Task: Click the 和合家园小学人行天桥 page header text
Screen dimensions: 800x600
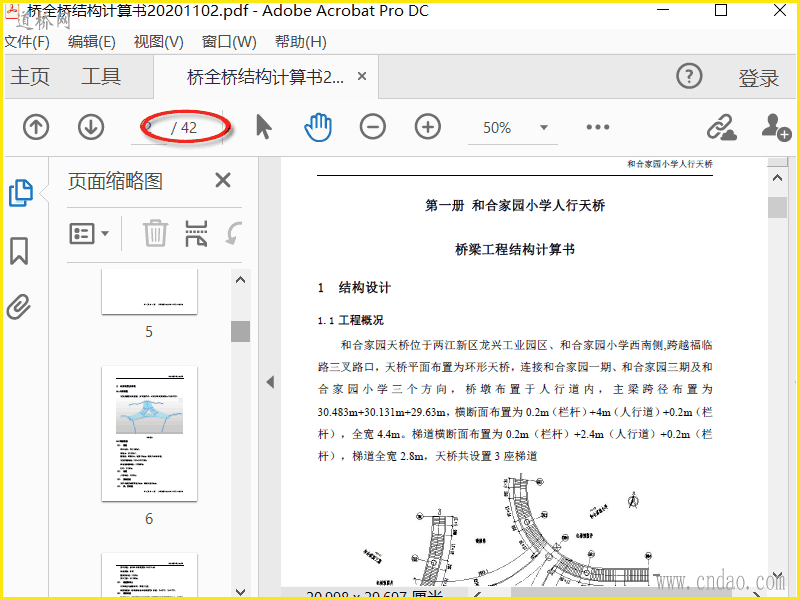Action: (x=670, y=164)
